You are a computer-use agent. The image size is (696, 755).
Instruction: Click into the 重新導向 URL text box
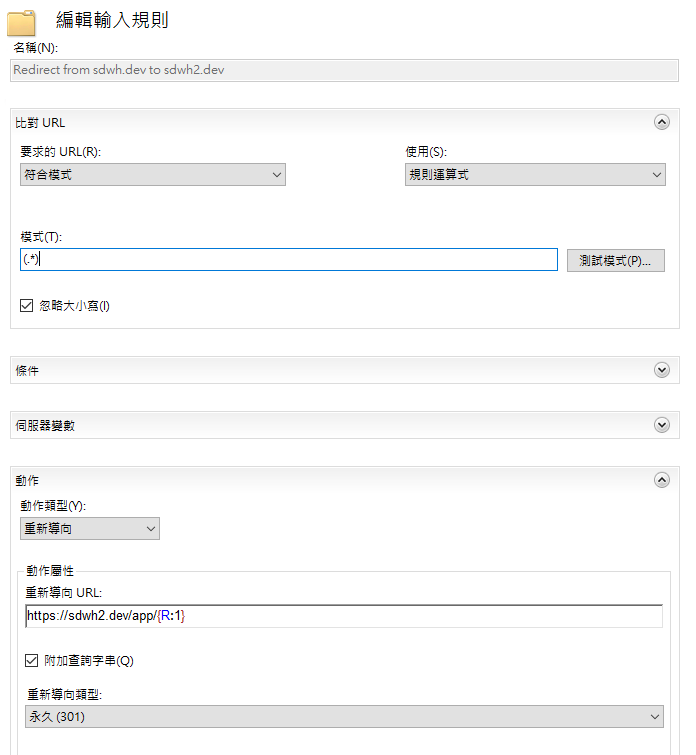coord(344,616)
